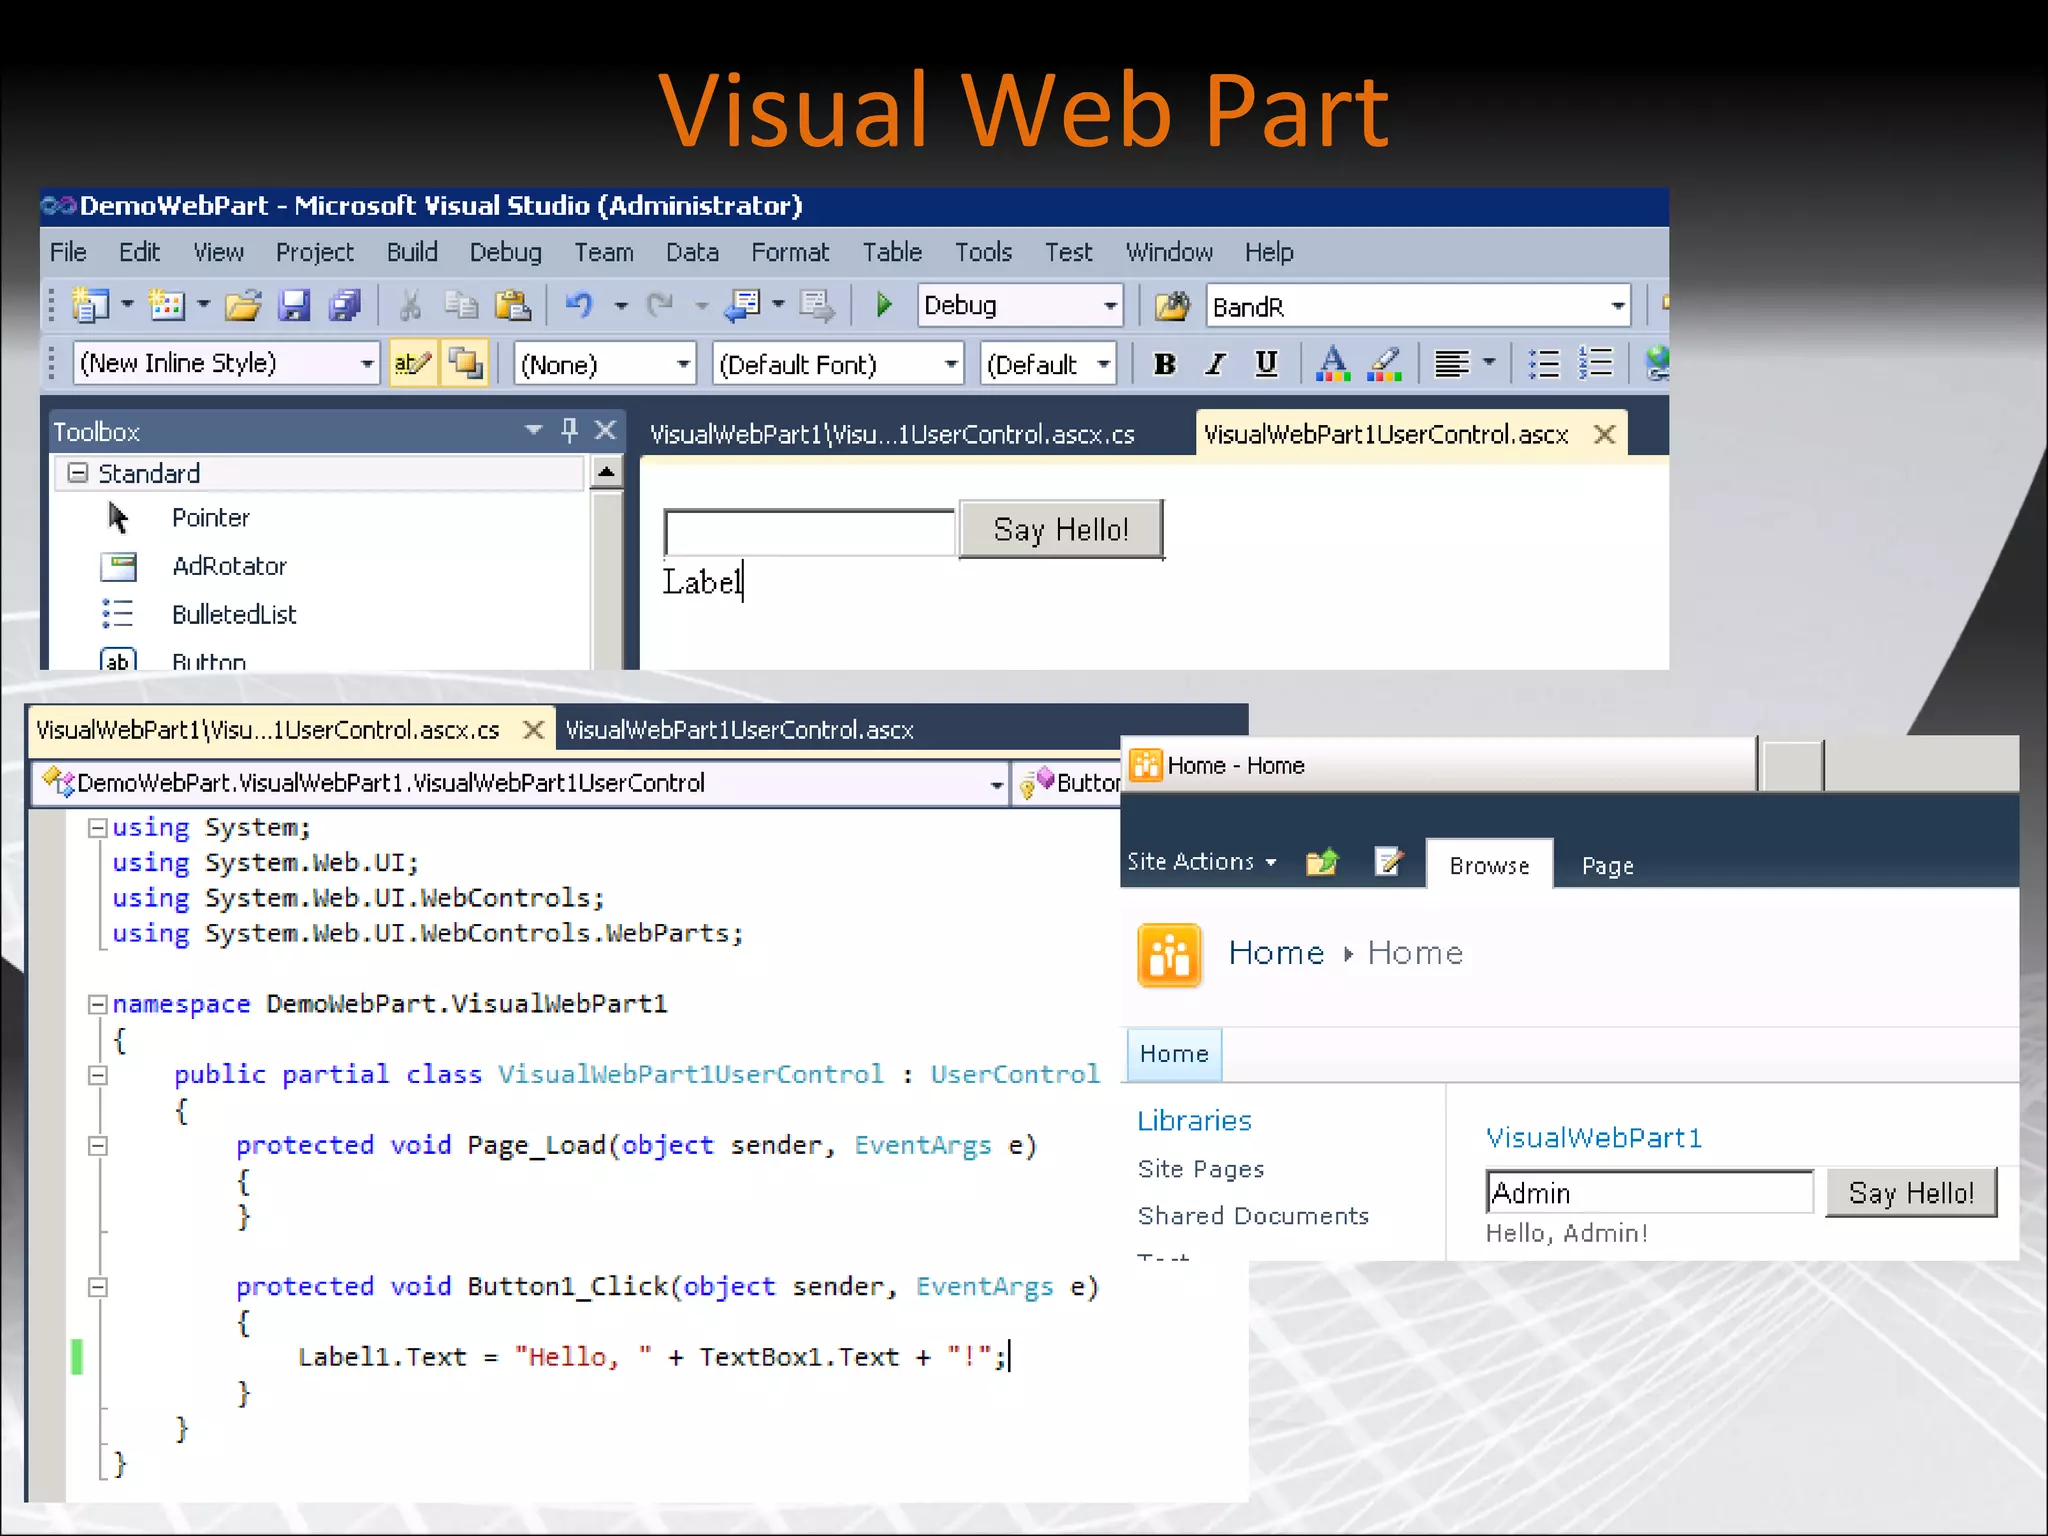Screen dimensions: 2048x1536
Task: Toggle Underline formatting button
Action: (x=1266, y=364)
